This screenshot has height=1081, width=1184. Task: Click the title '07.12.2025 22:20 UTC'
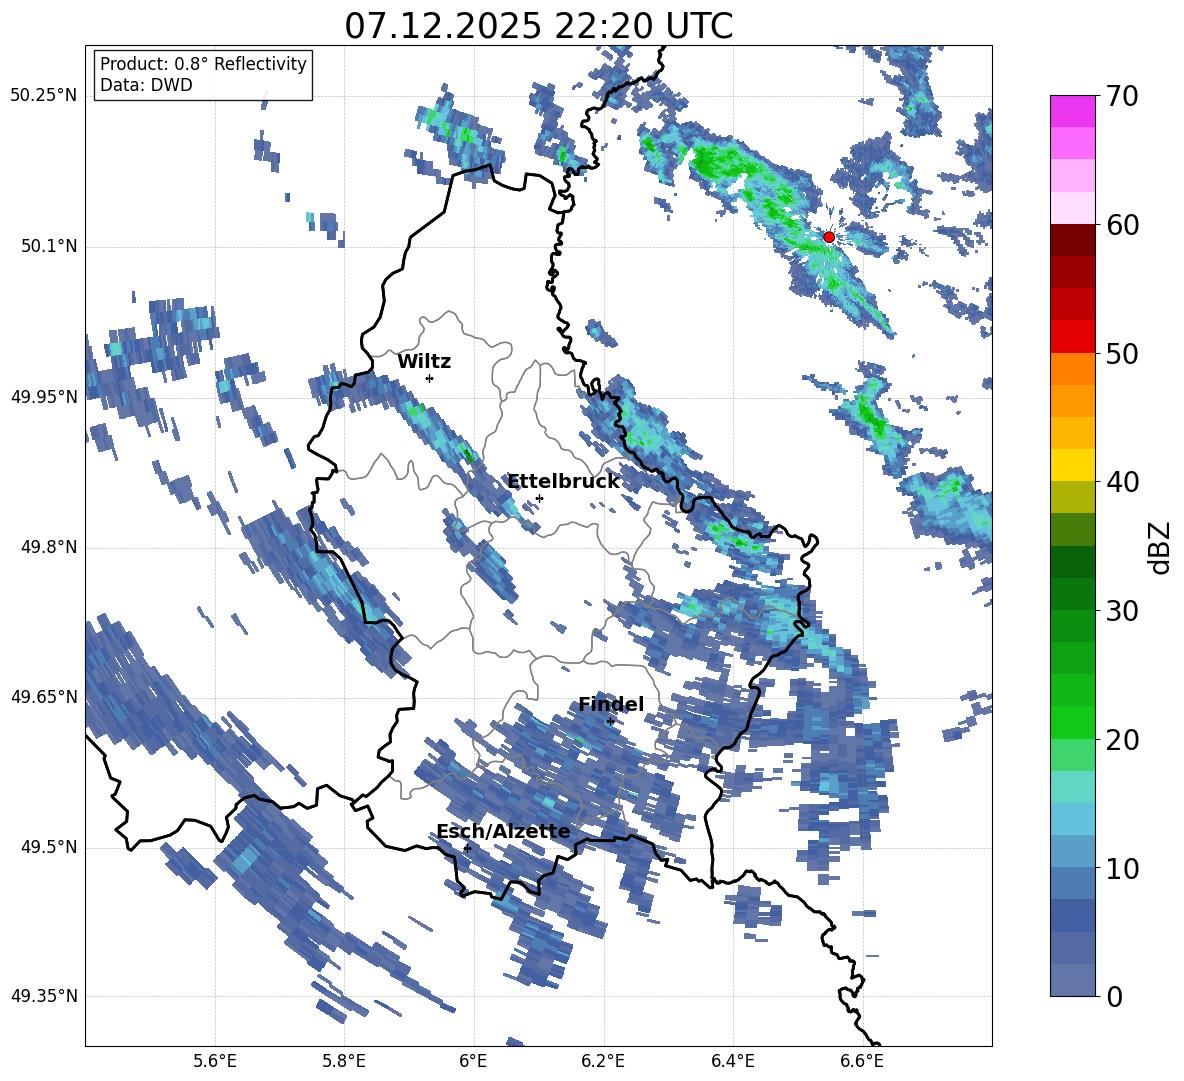coord(538,26)
